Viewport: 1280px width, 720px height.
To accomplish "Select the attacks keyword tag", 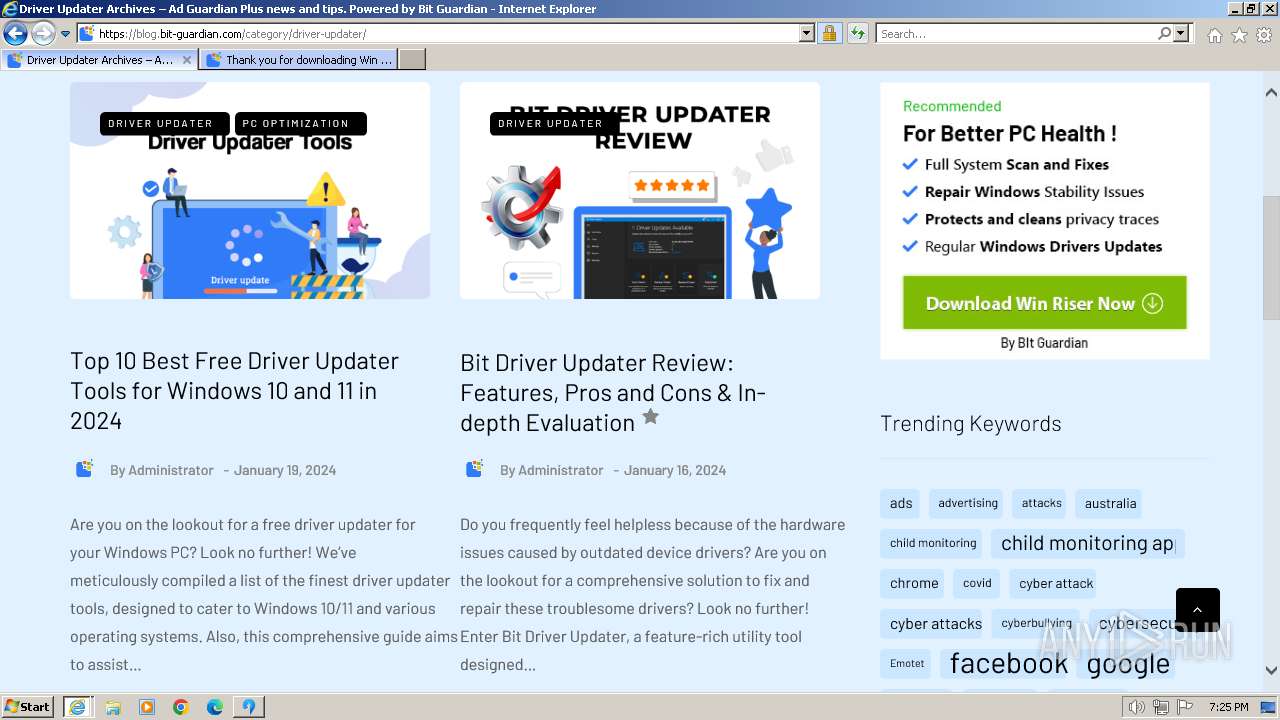I will pyautogui.click(x=1041, y=503).
